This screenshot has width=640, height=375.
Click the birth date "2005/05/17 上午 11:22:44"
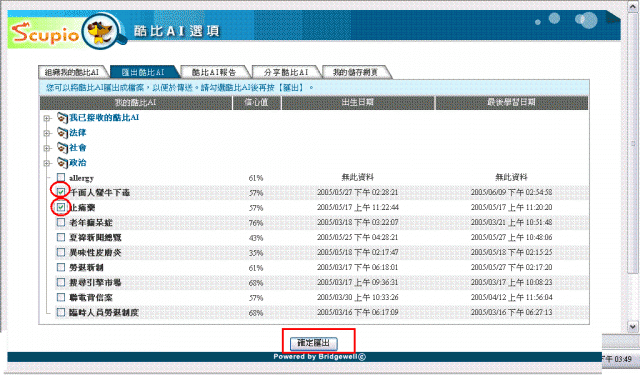pos(358,207)
